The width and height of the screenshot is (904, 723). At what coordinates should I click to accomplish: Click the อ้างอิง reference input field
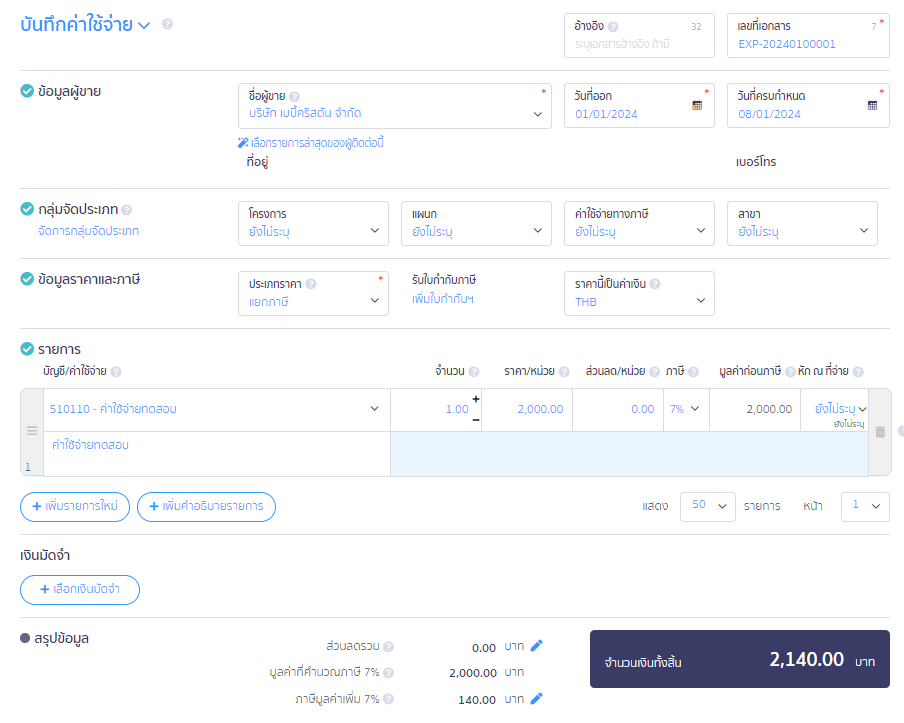pos(639,36)
